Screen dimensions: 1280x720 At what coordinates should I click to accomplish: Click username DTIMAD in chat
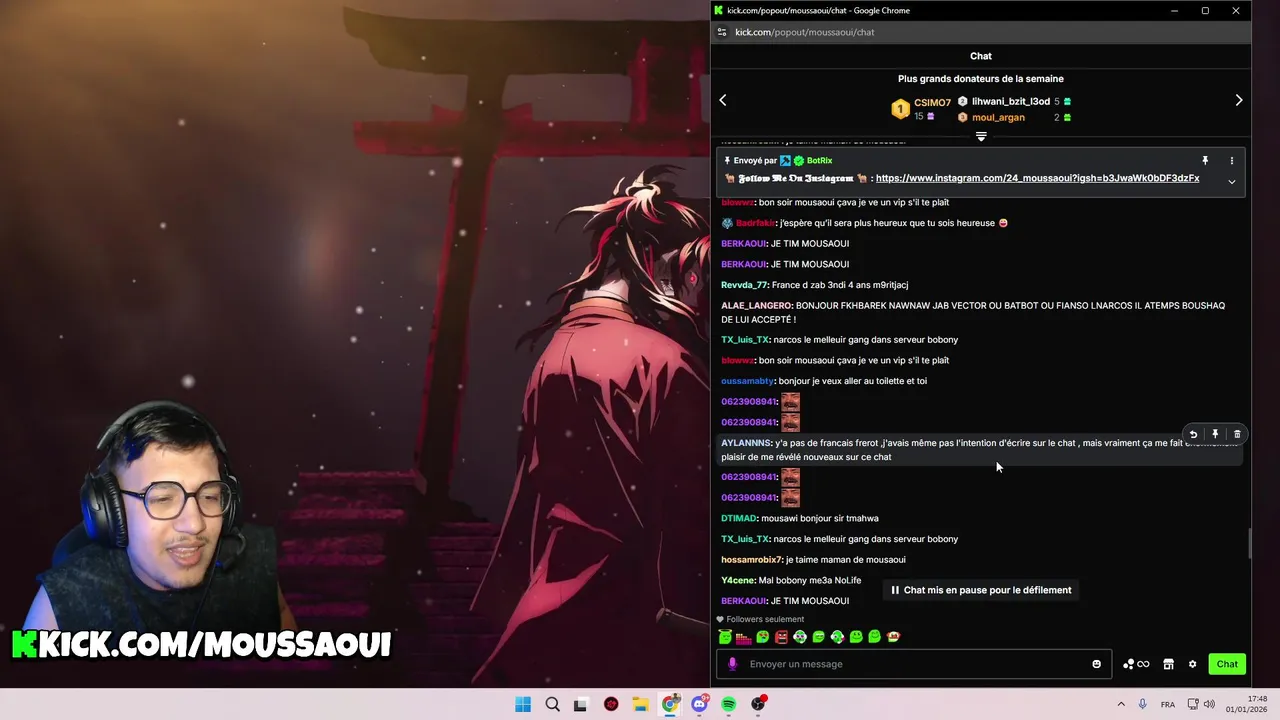click(x=738, y=518)
